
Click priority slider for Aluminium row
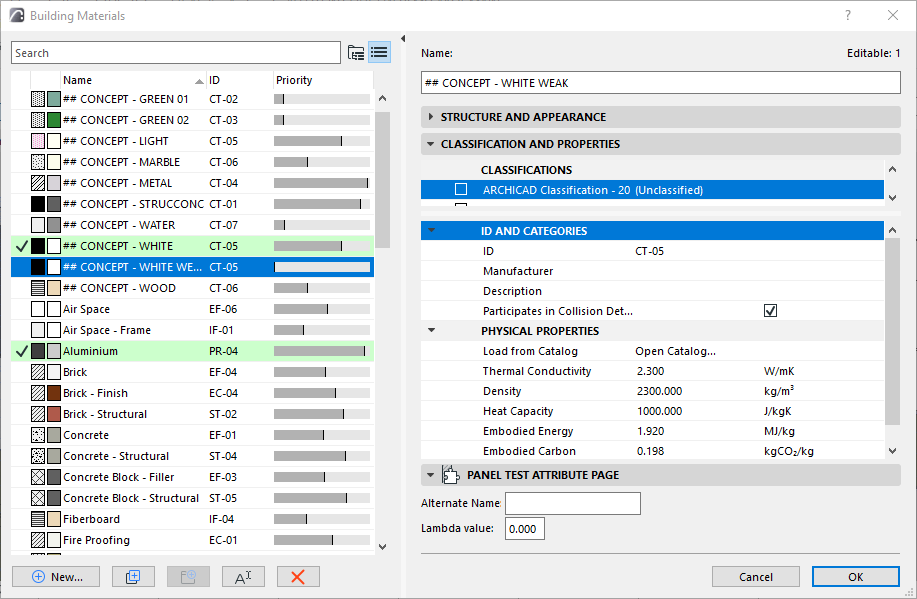[322, 351]
